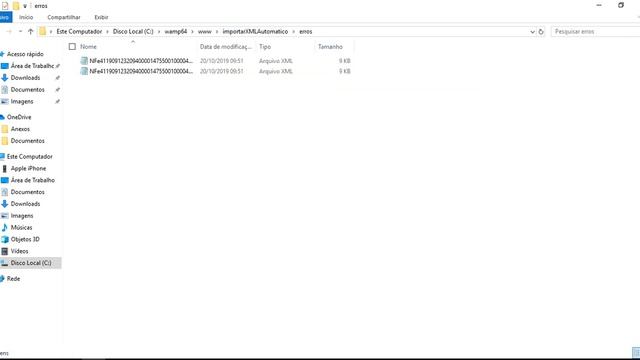Screen dimensions: 640x360
Task: Click www in the address breadcrumb
Action: 204,31
